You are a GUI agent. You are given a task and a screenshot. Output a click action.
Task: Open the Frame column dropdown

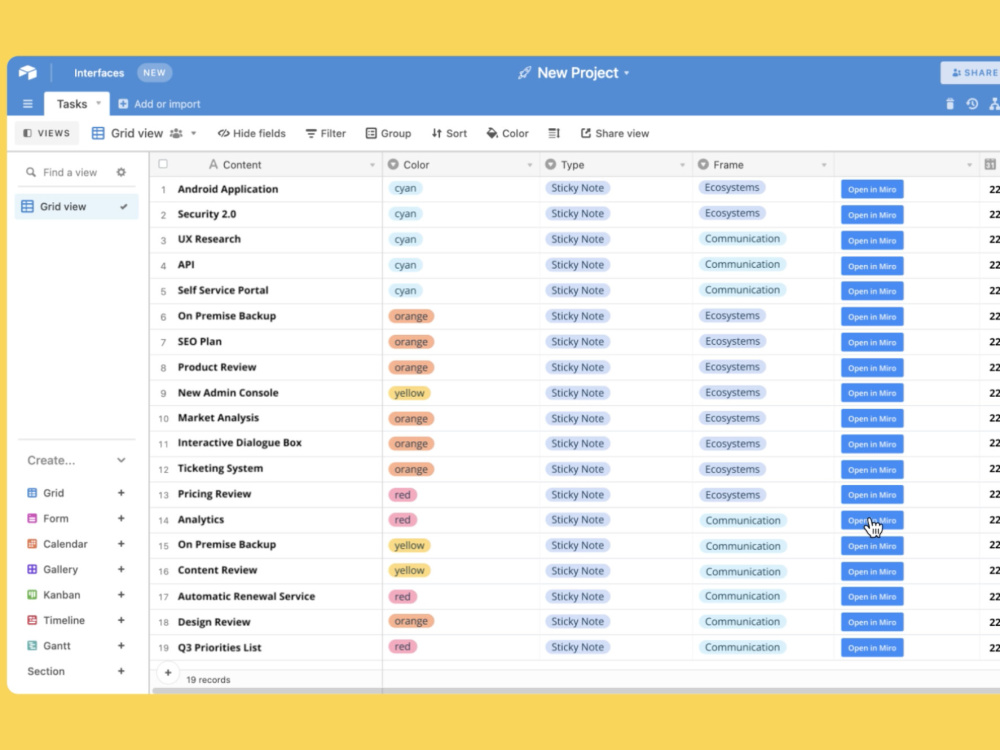pos(824,165)
